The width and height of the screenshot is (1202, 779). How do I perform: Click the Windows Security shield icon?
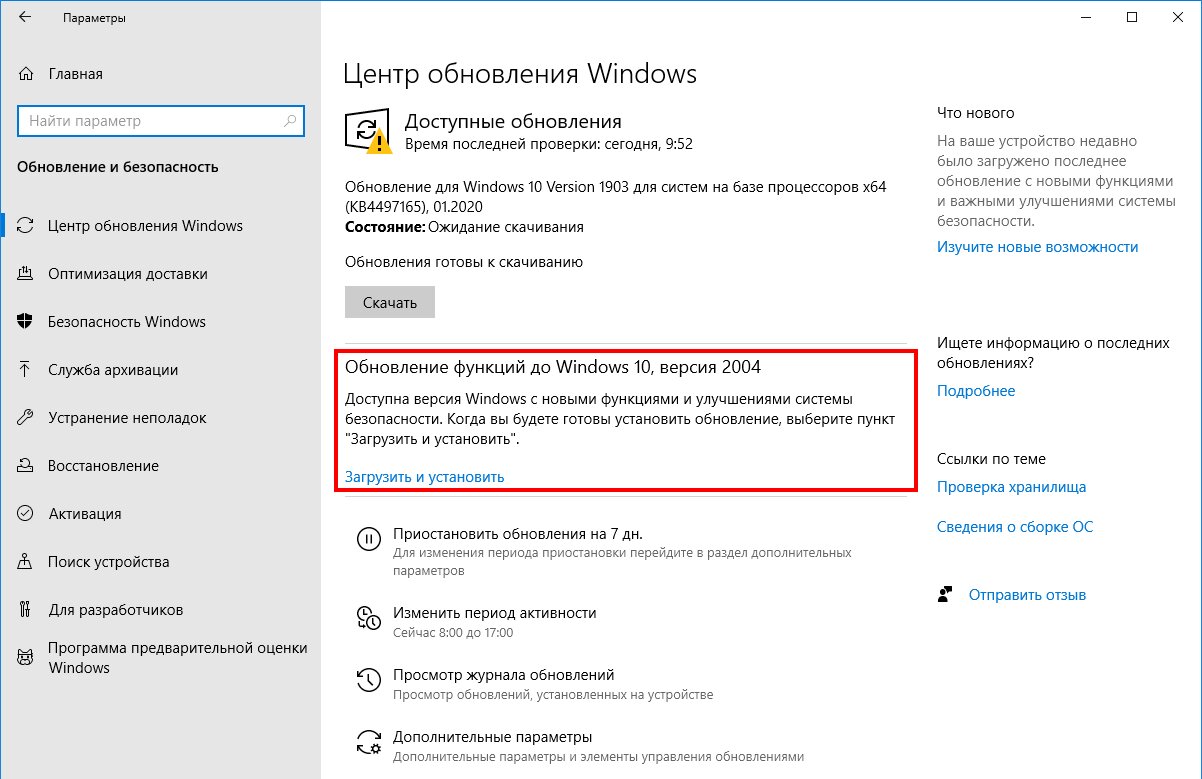point(27,322)
